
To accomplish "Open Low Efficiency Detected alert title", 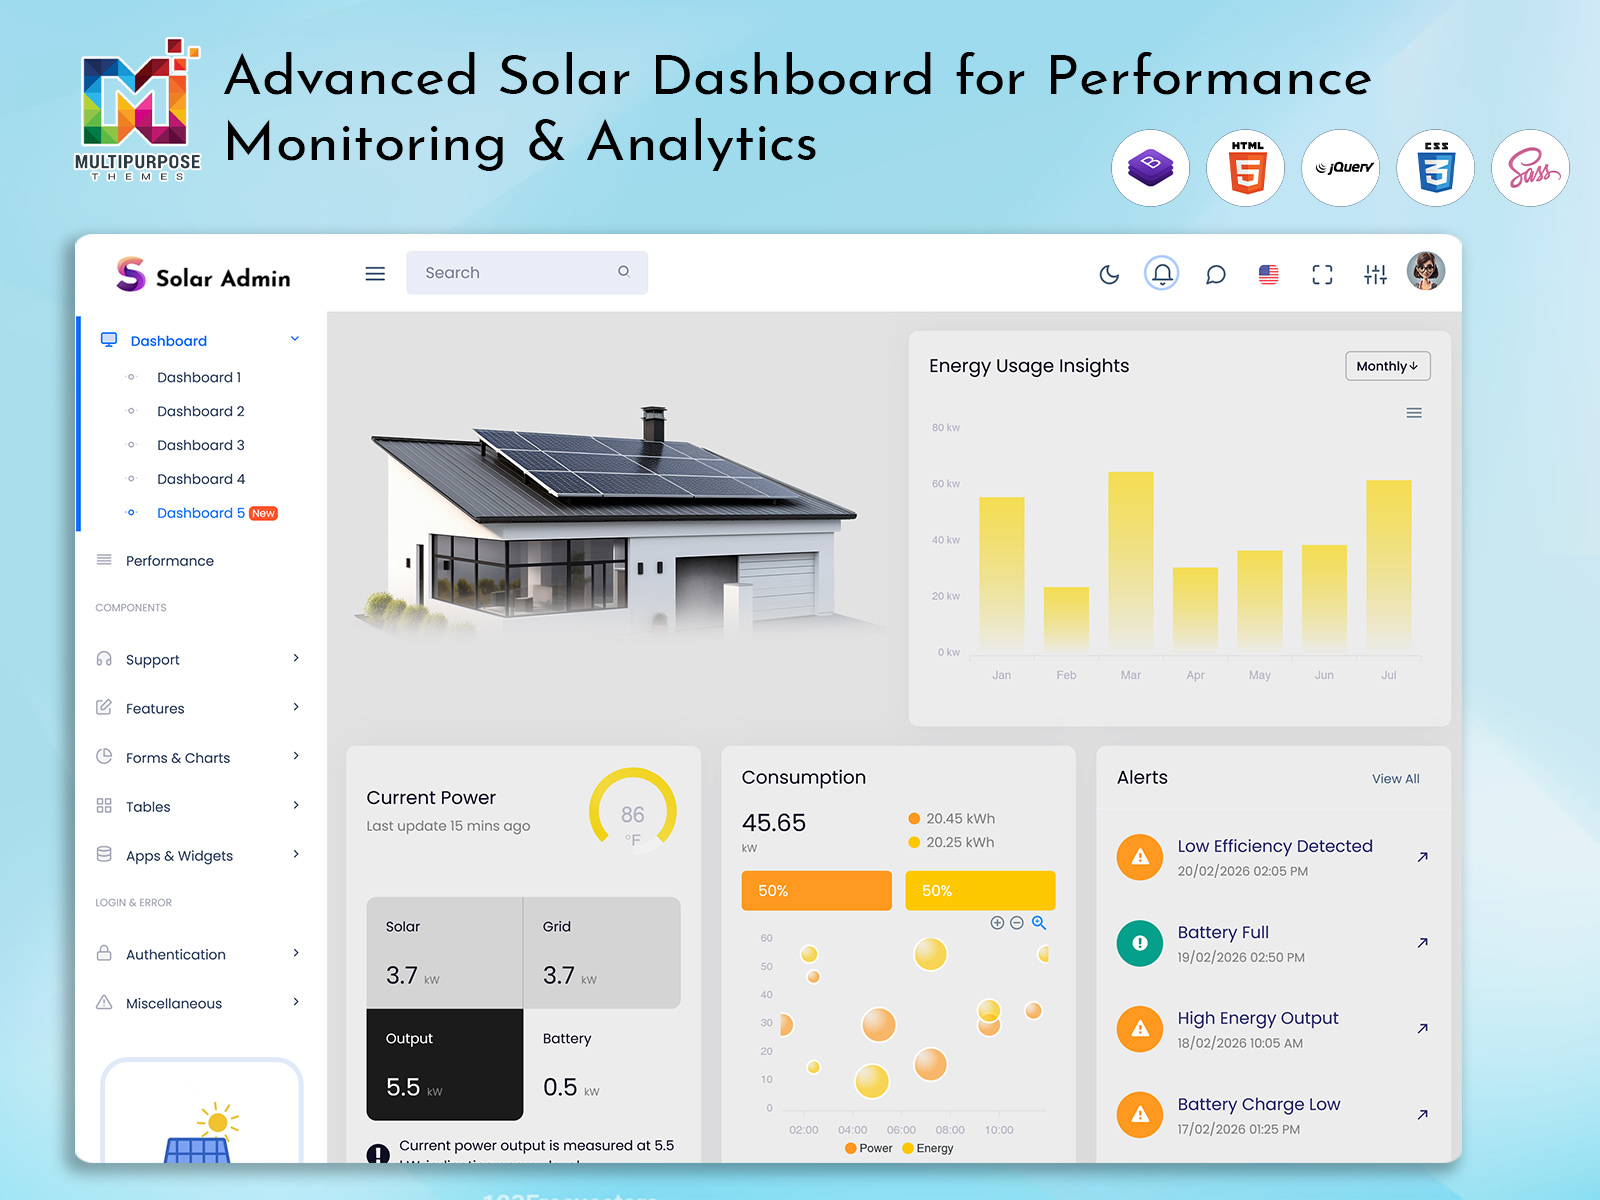I will (1275, 846).
